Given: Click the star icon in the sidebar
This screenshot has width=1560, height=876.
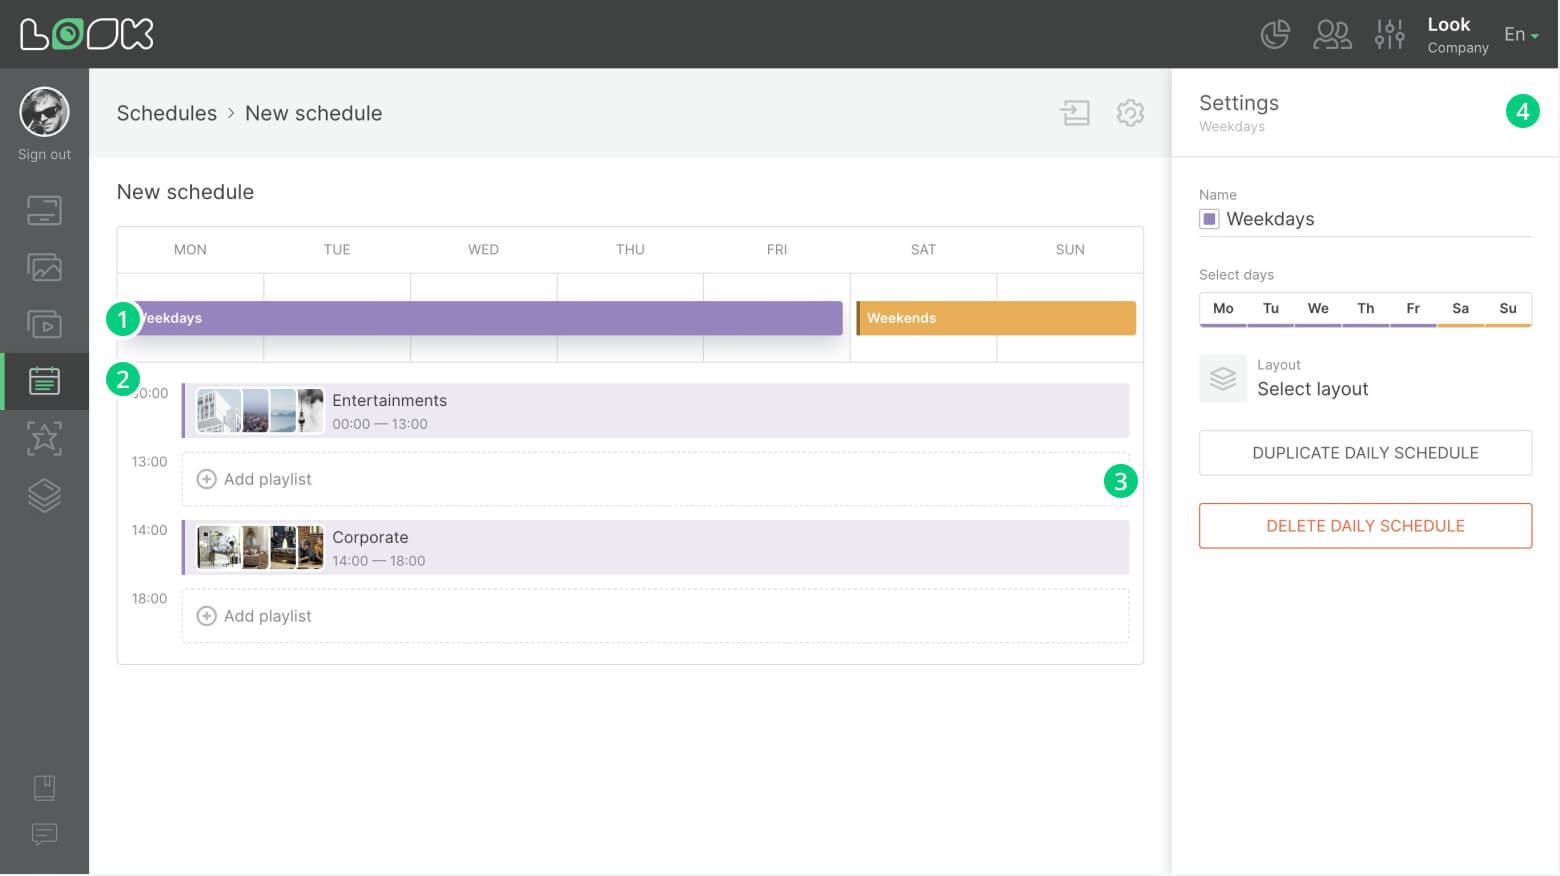Looking at the screenshot, I should (44, 438).
